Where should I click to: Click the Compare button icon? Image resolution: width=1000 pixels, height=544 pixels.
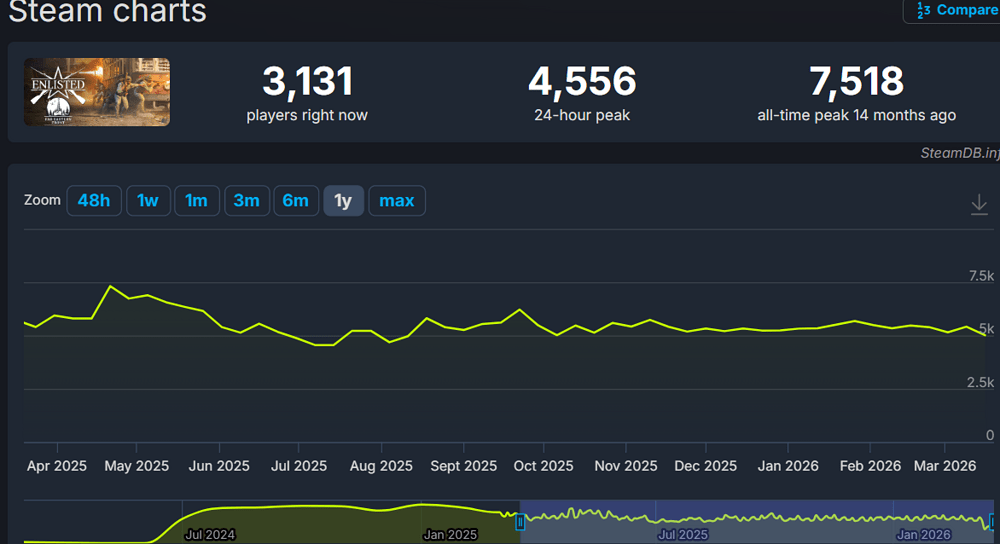[923, 10]
